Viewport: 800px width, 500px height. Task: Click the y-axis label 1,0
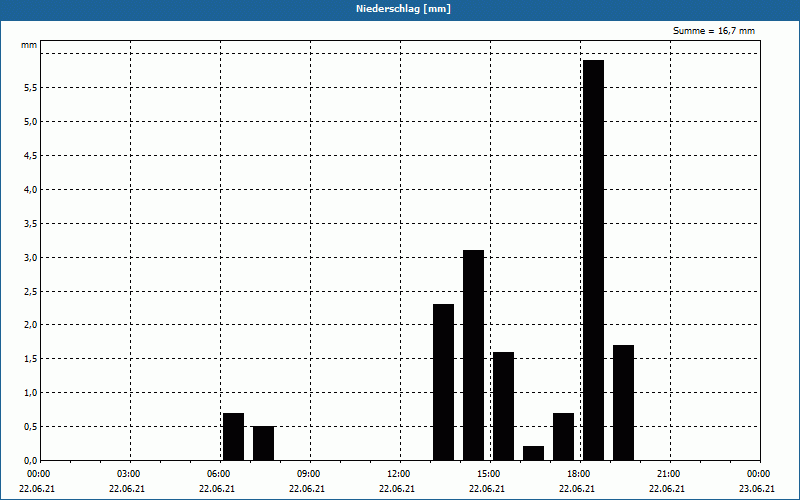point(31,392)
